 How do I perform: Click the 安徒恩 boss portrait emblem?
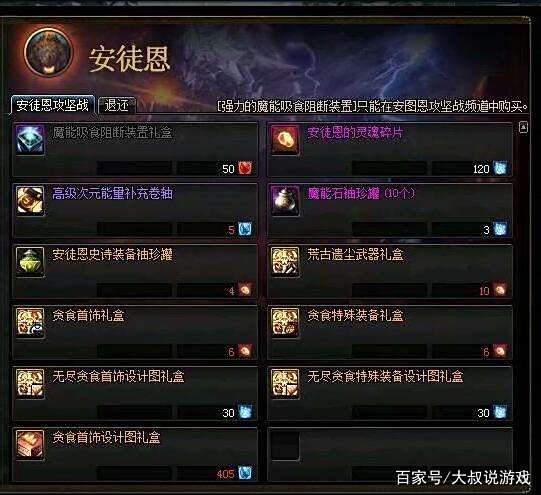point(49,53)
